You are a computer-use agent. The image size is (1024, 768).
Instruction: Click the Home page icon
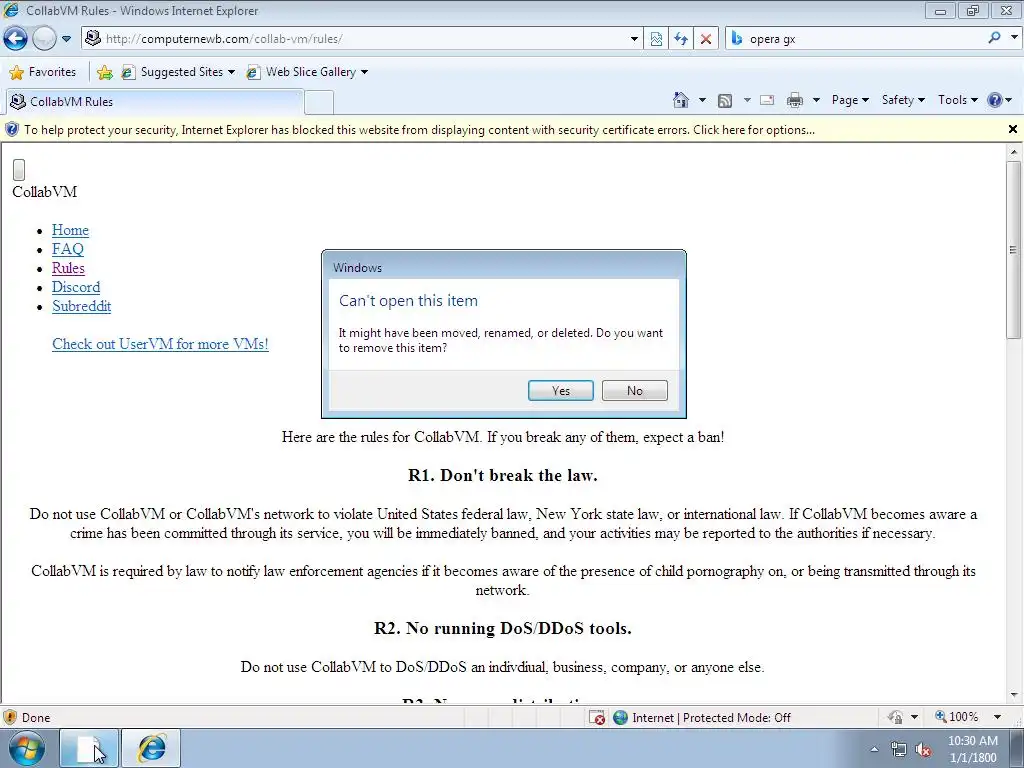680,100
